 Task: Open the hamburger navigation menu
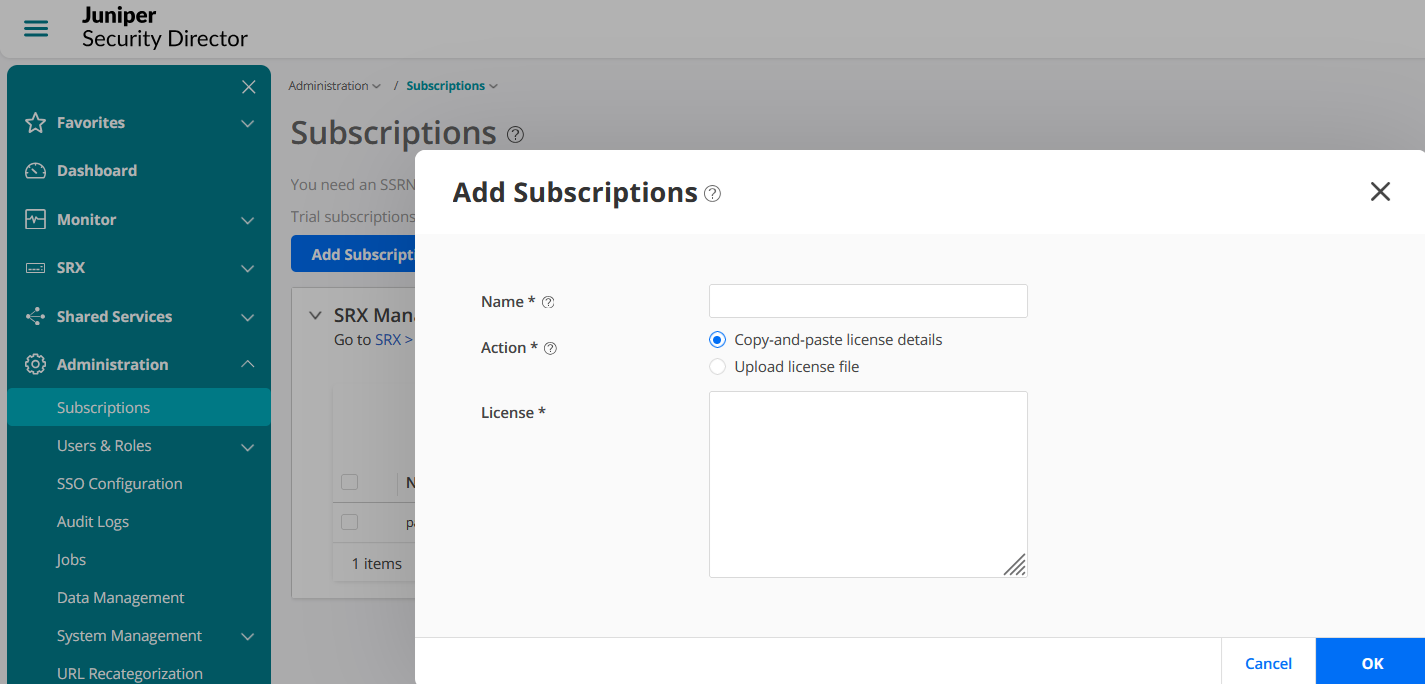(36, 29)
